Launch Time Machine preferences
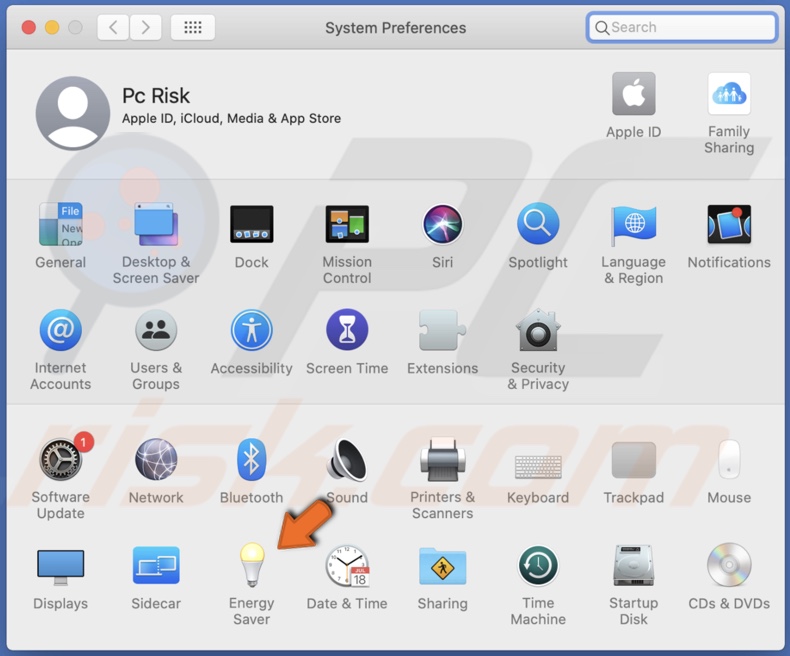 coord(538,568)
